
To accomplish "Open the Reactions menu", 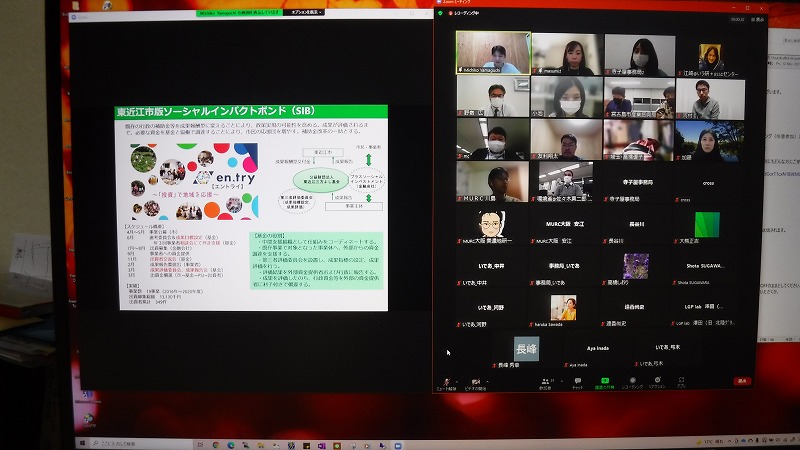I will click(657, 384).
